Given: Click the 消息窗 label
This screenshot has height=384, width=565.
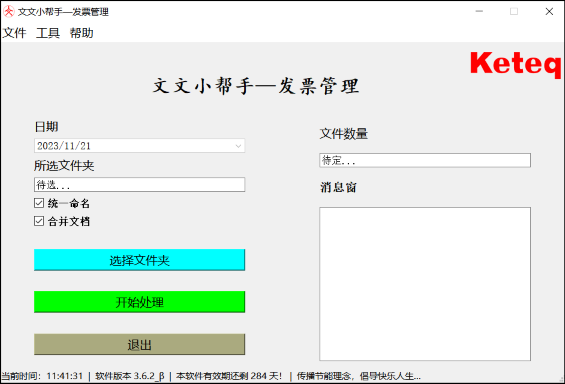Looking at the screenshot, I should (338, 187).
